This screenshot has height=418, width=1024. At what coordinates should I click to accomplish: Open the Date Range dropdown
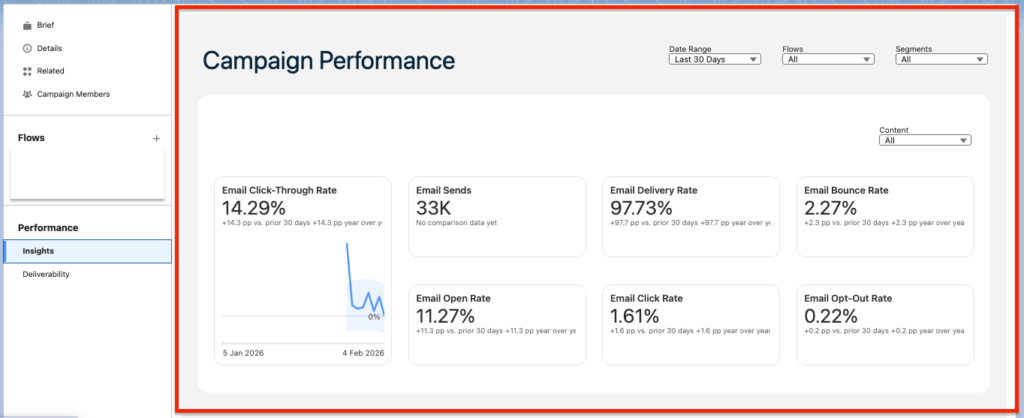[x=715, y=59]
